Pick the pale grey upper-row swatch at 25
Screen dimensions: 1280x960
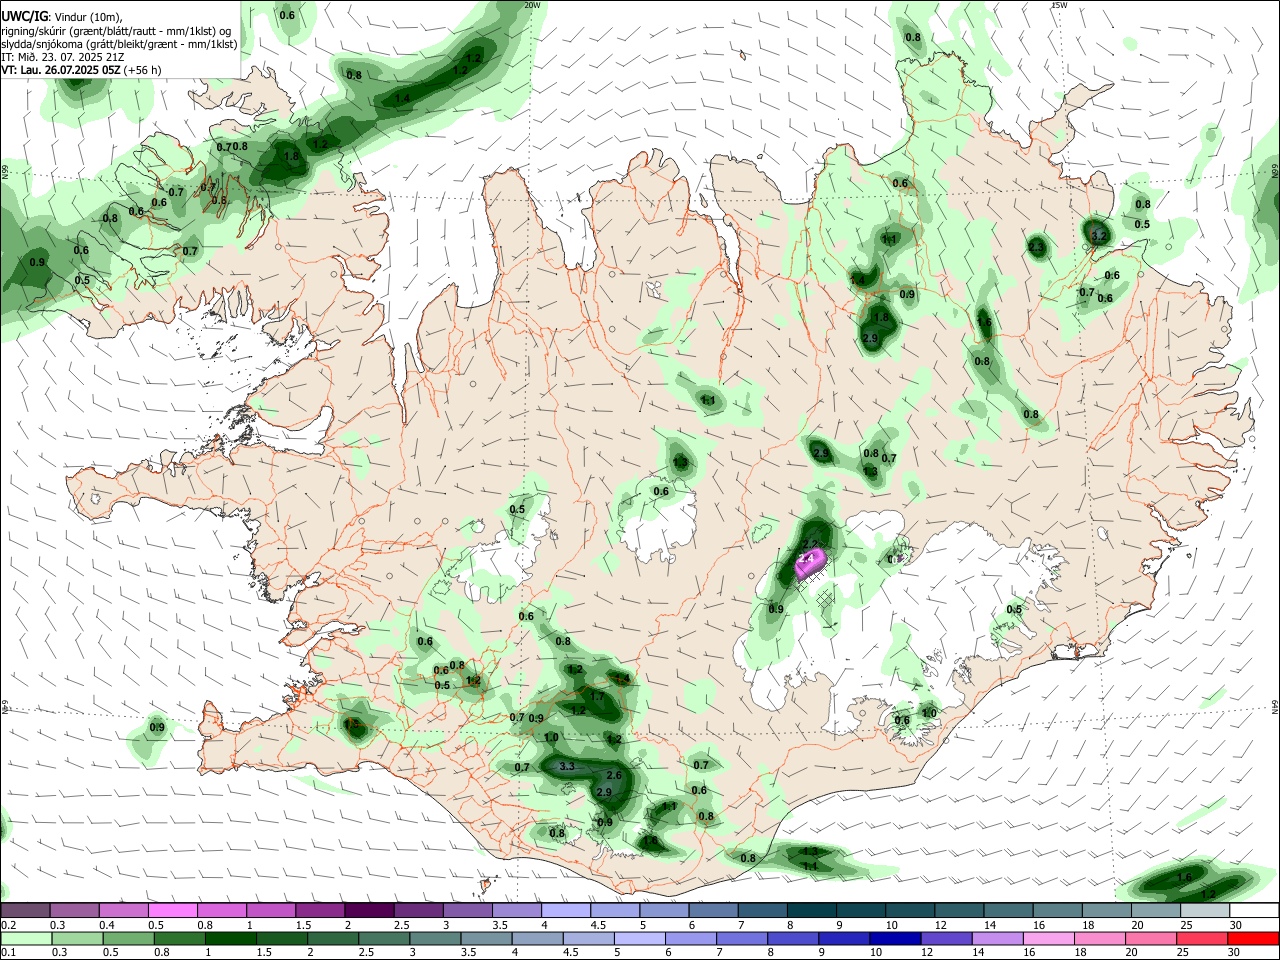(1206, 910)
